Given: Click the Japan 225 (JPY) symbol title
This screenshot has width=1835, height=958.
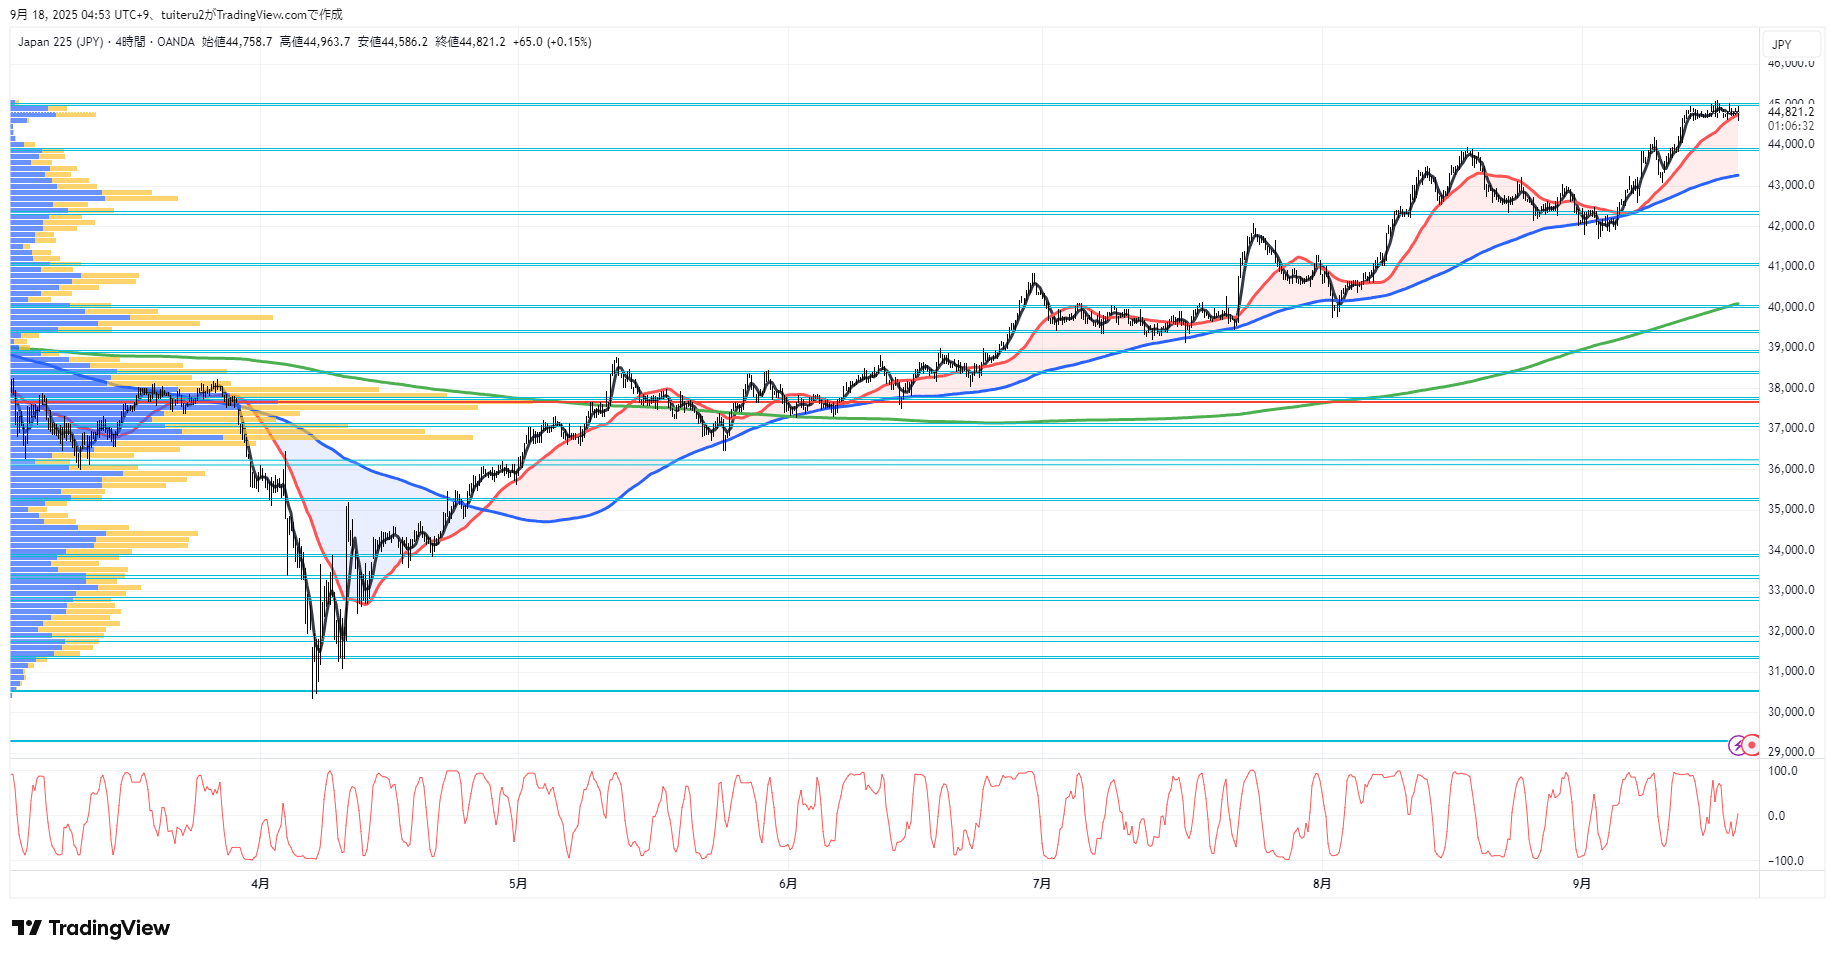Looking at the screenshot, I should pyautogui.click(x=60, y=42).
